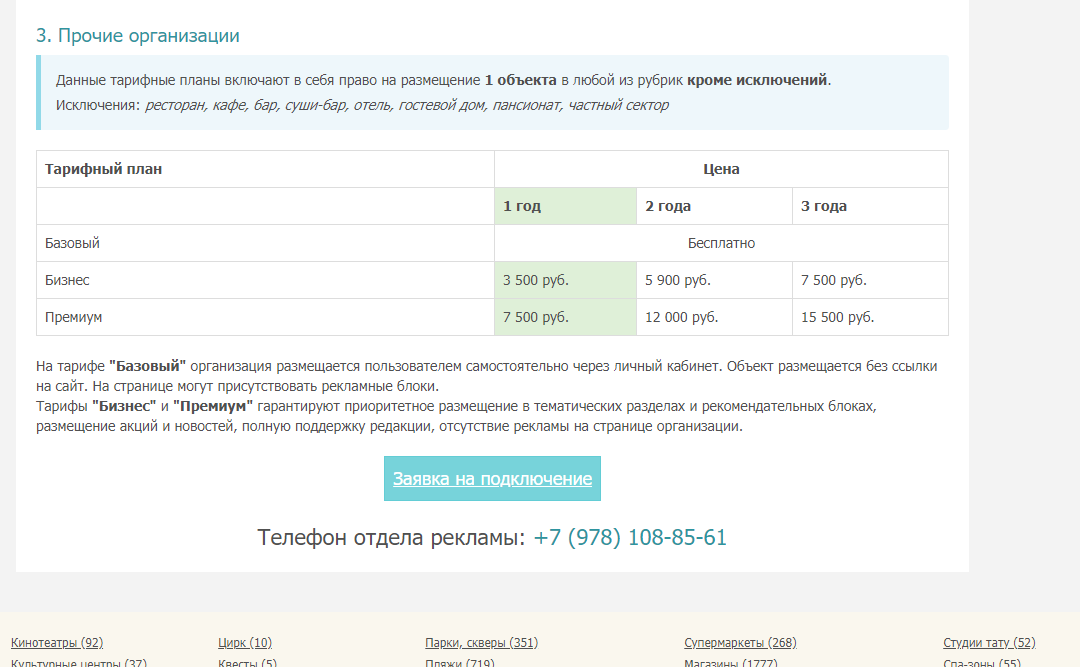
Task: Select the 3 года column header
Action: point(869,206)
